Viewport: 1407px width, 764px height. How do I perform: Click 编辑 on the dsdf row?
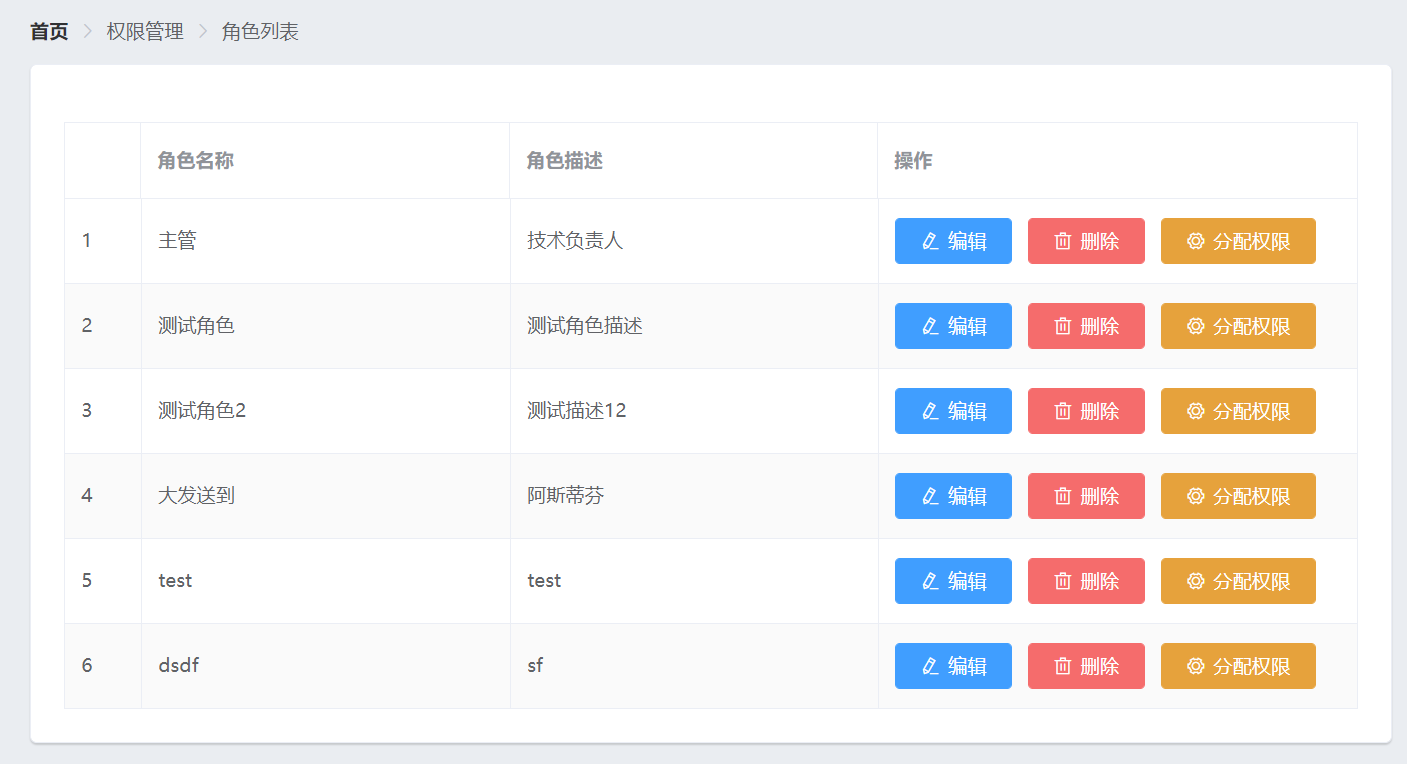pos(953,665)
